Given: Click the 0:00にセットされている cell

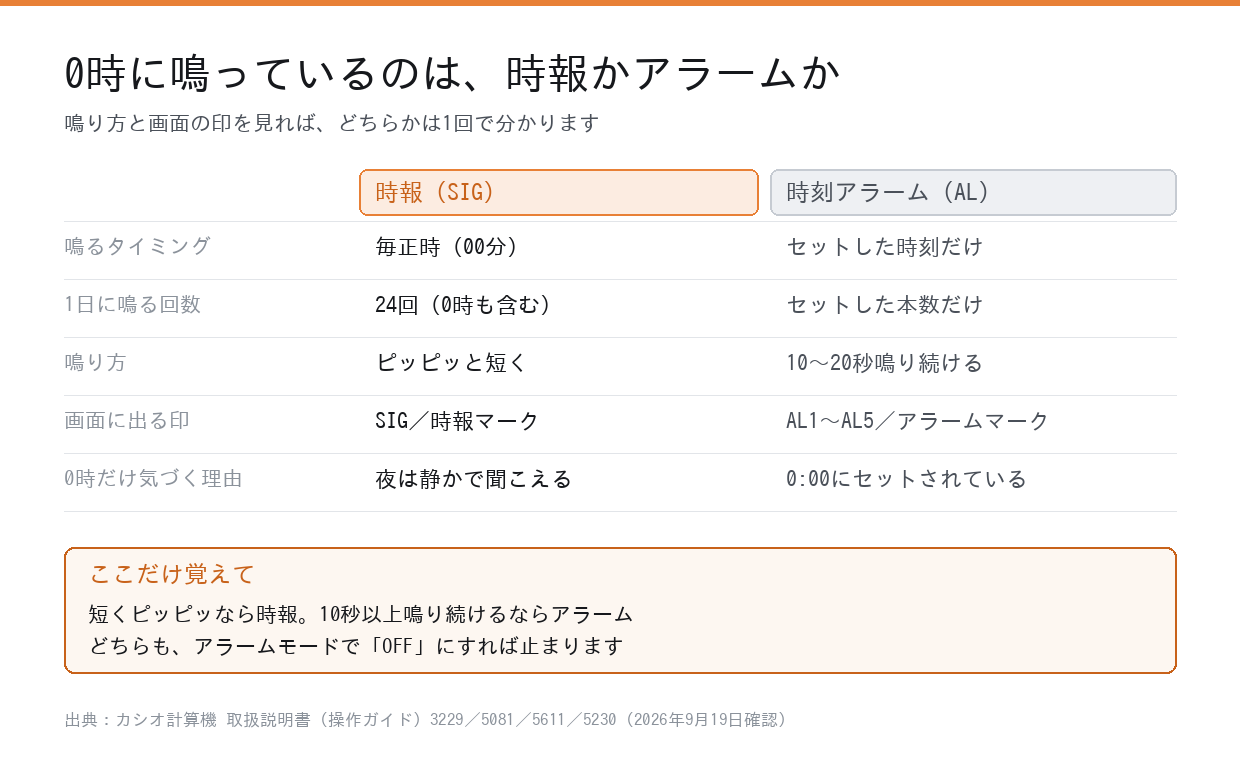Looking at the screenshot, I should 907,479.
